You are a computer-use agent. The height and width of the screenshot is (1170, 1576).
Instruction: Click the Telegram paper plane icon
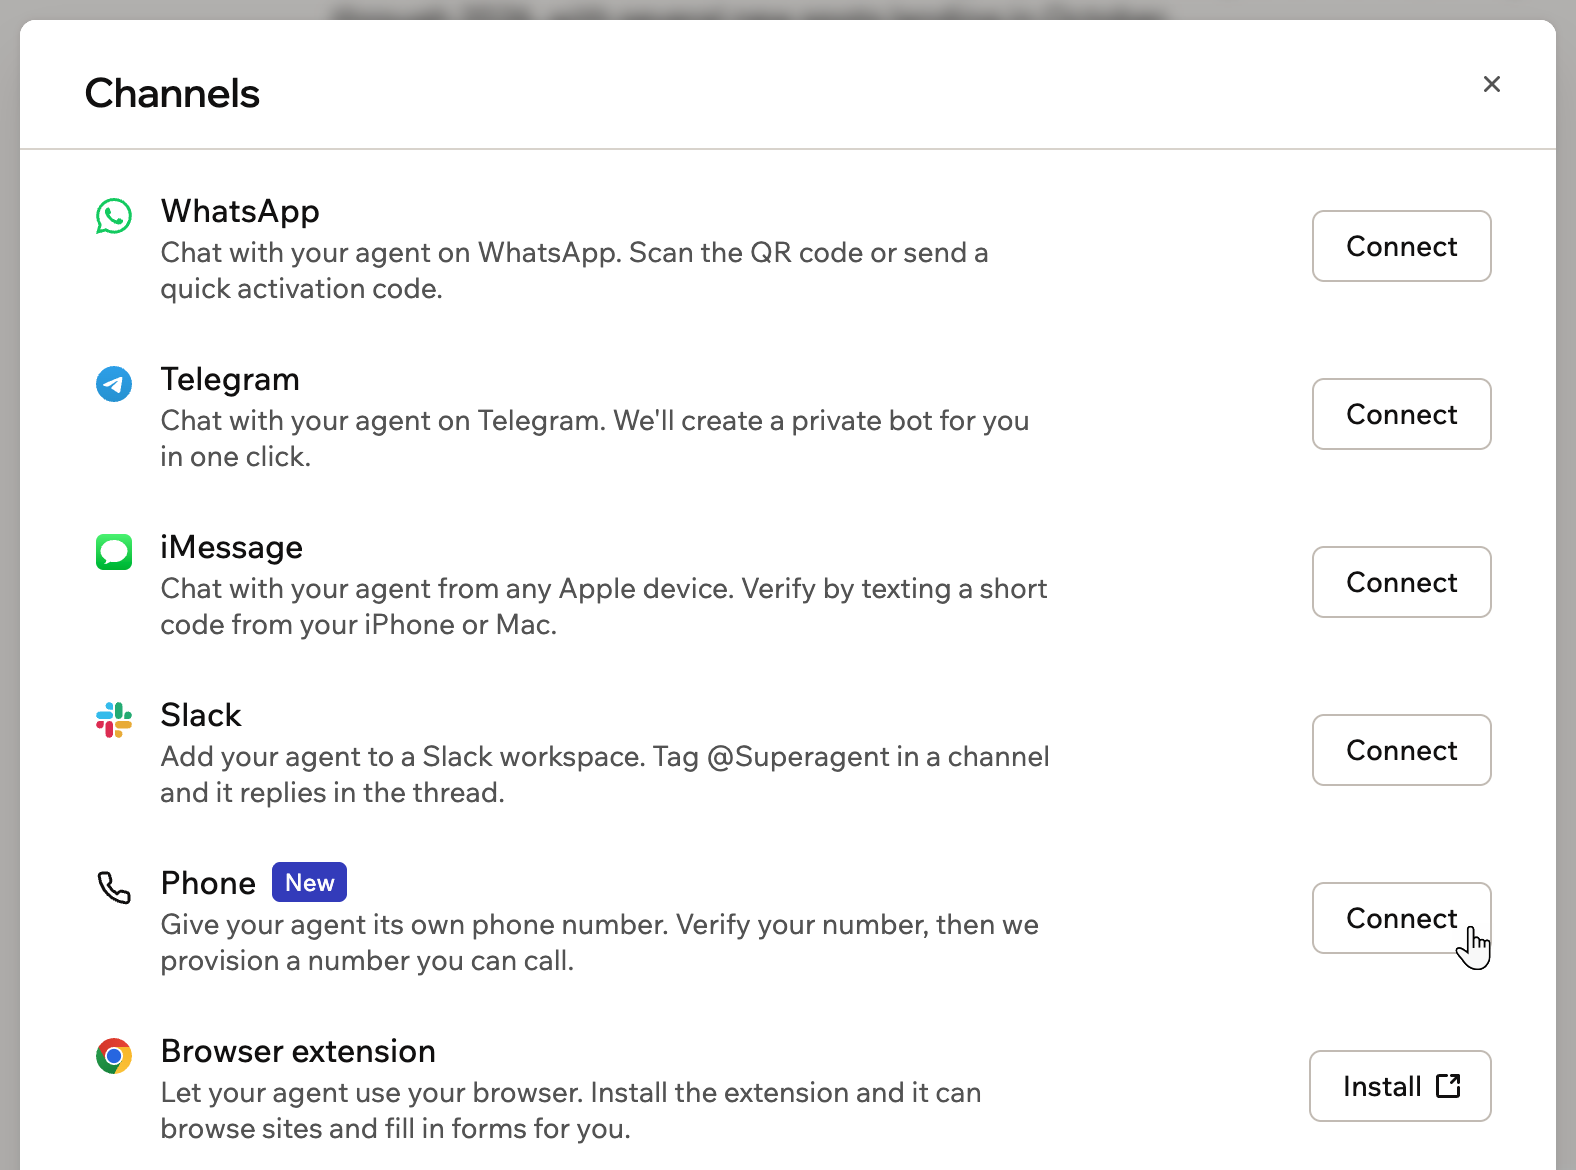coord(114,383)
